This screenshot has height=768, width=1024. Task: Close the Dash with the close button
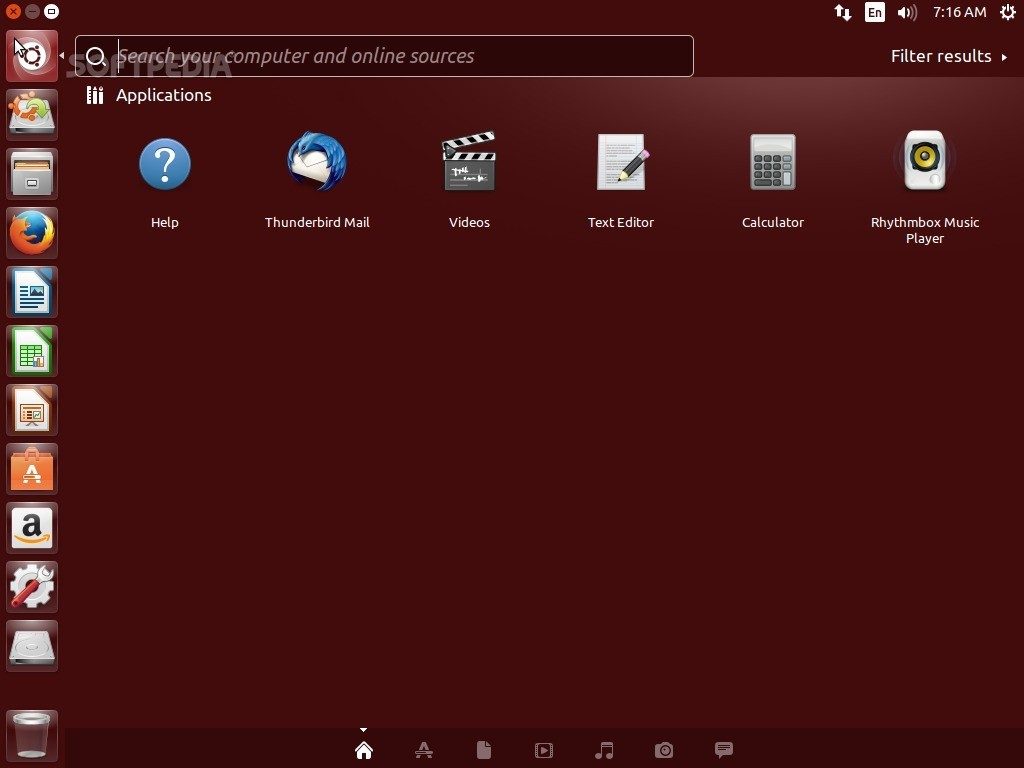(13, 11)
